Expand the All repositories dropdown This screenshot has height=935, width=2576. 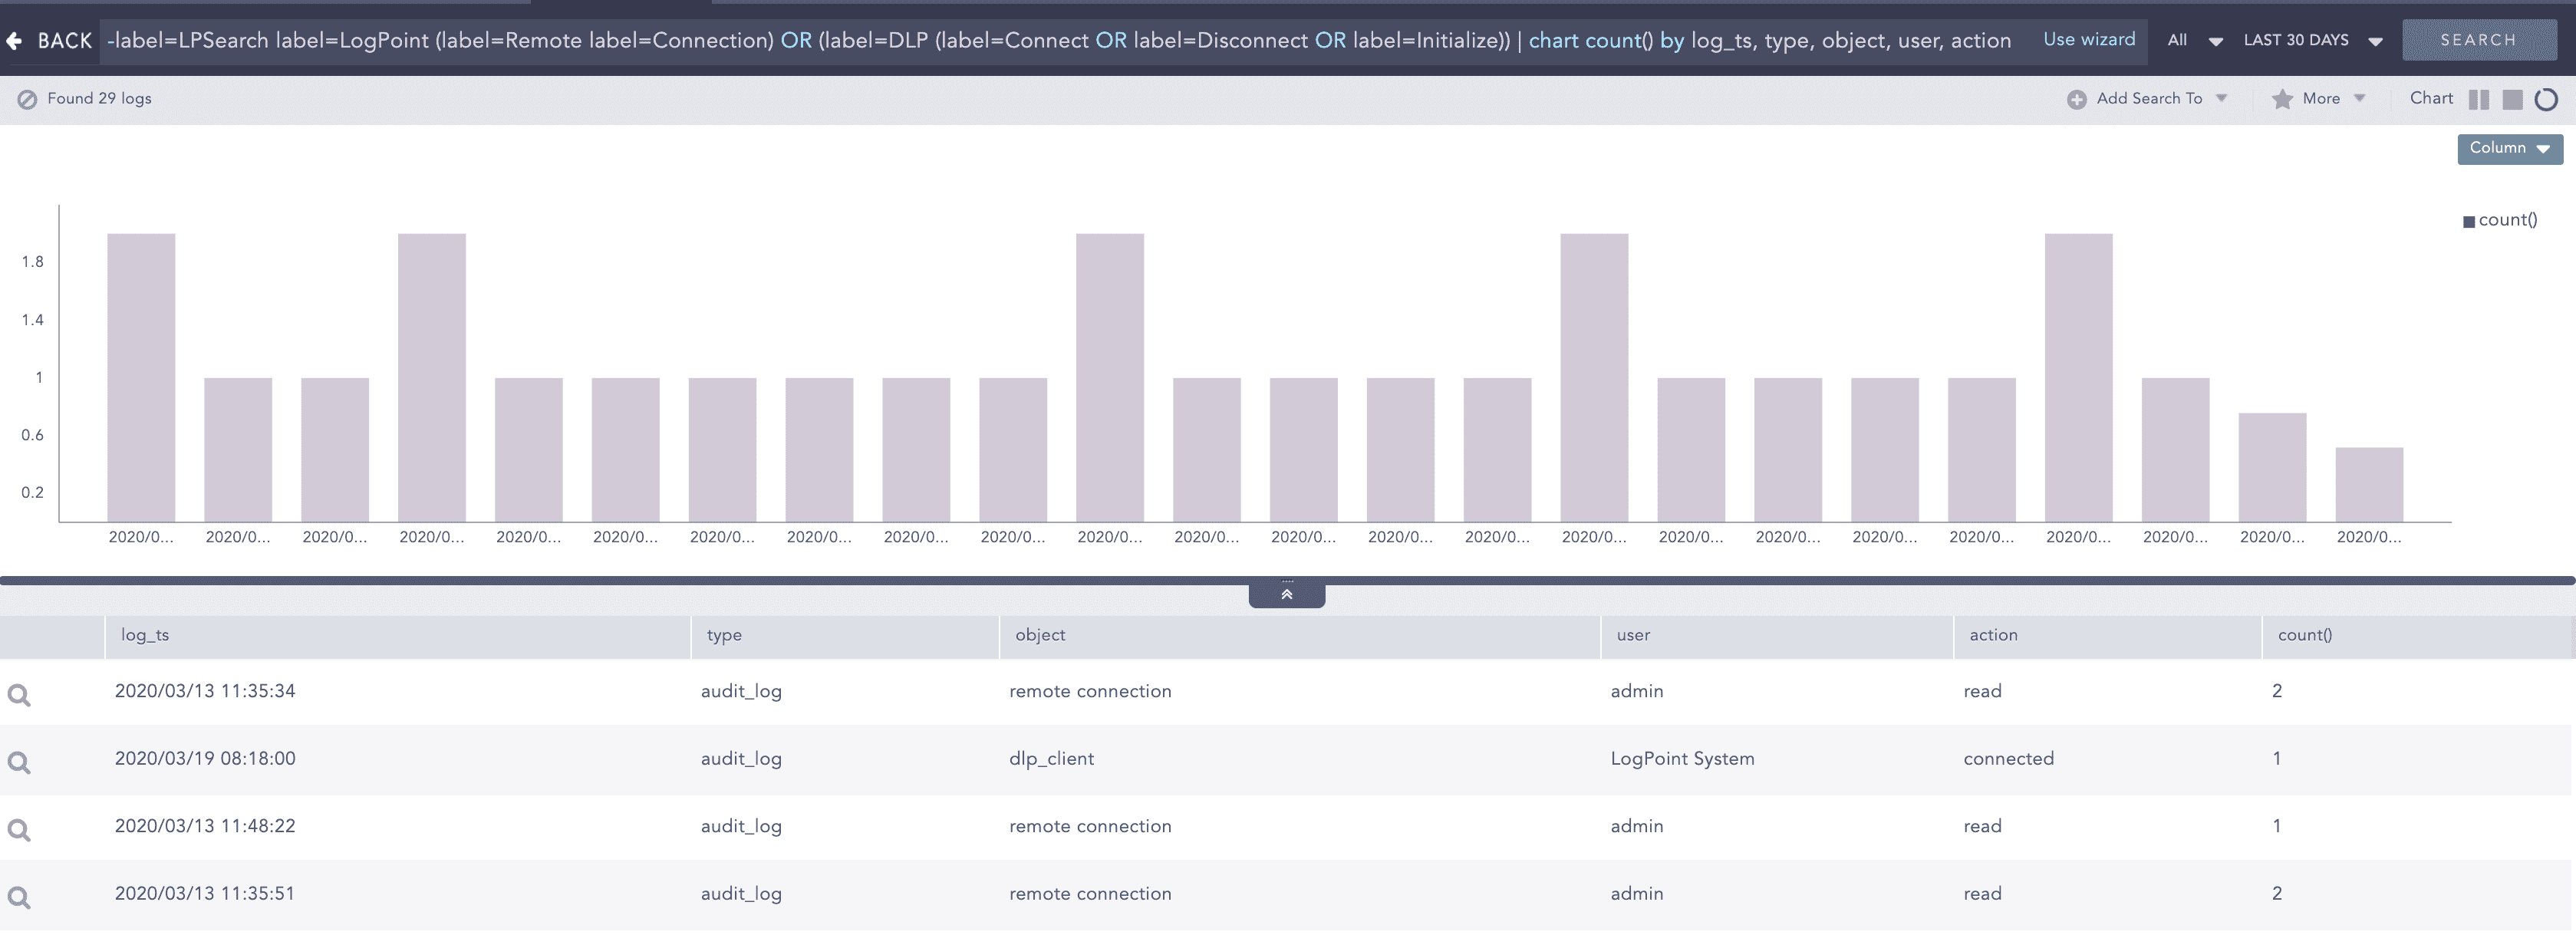click(2194, 41)
